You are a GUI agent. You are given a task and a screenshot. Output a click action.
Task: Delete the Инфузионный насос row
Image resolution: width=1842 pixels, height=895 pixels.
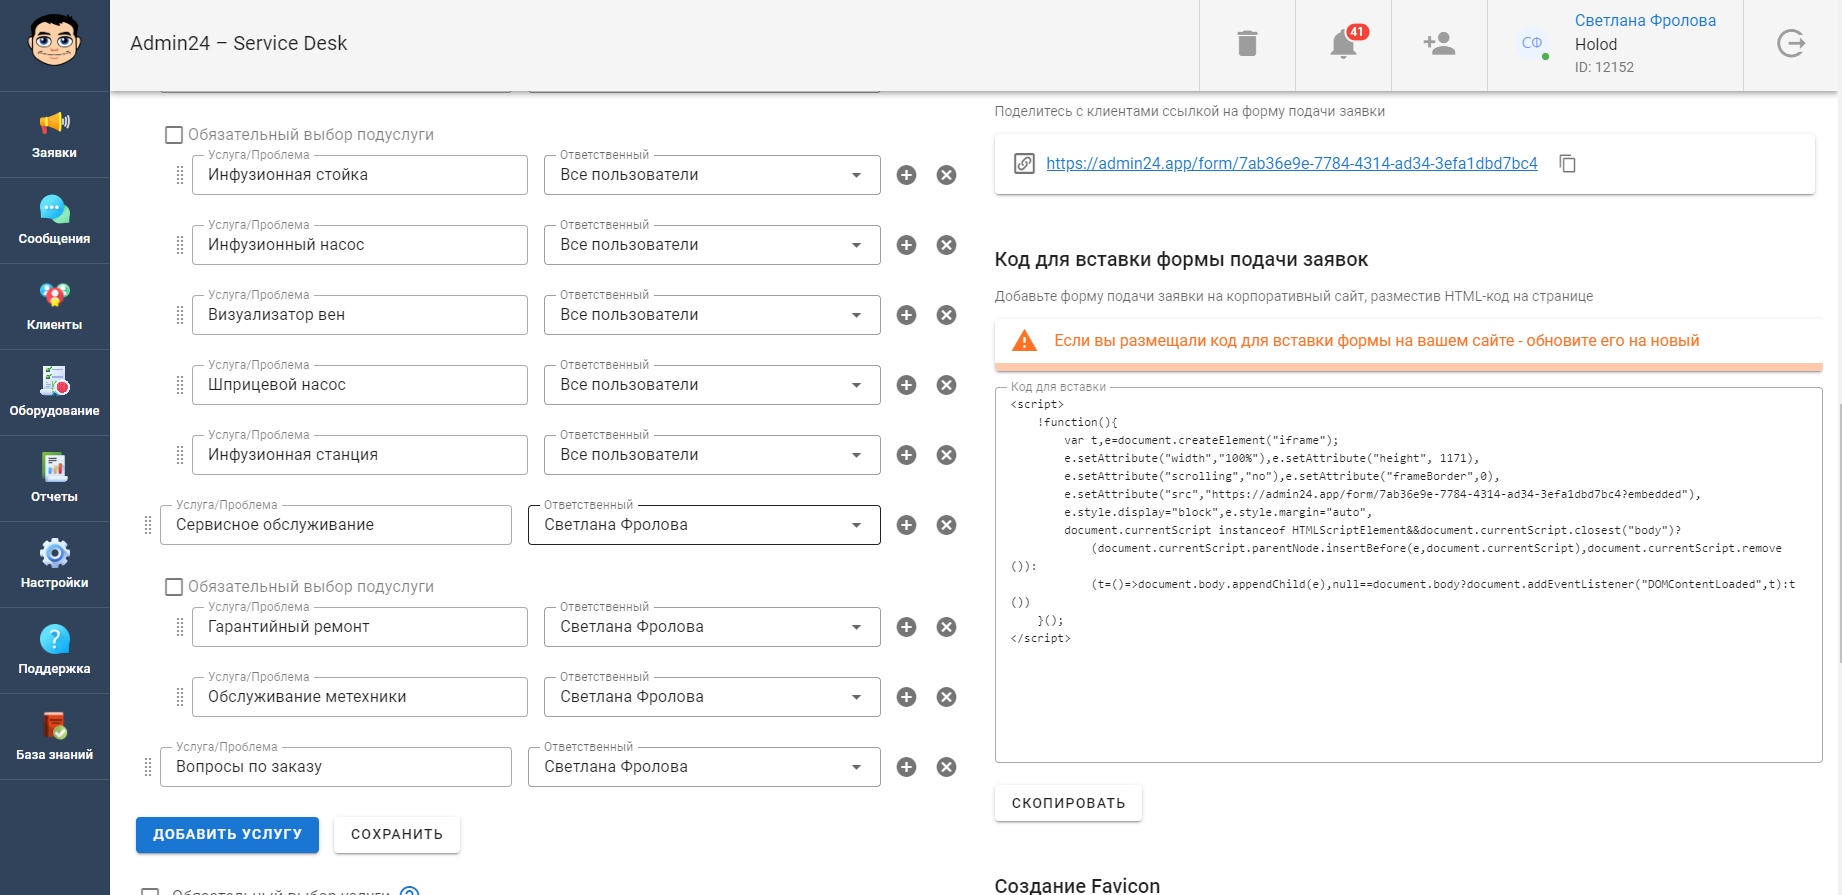tap(946, 245)
